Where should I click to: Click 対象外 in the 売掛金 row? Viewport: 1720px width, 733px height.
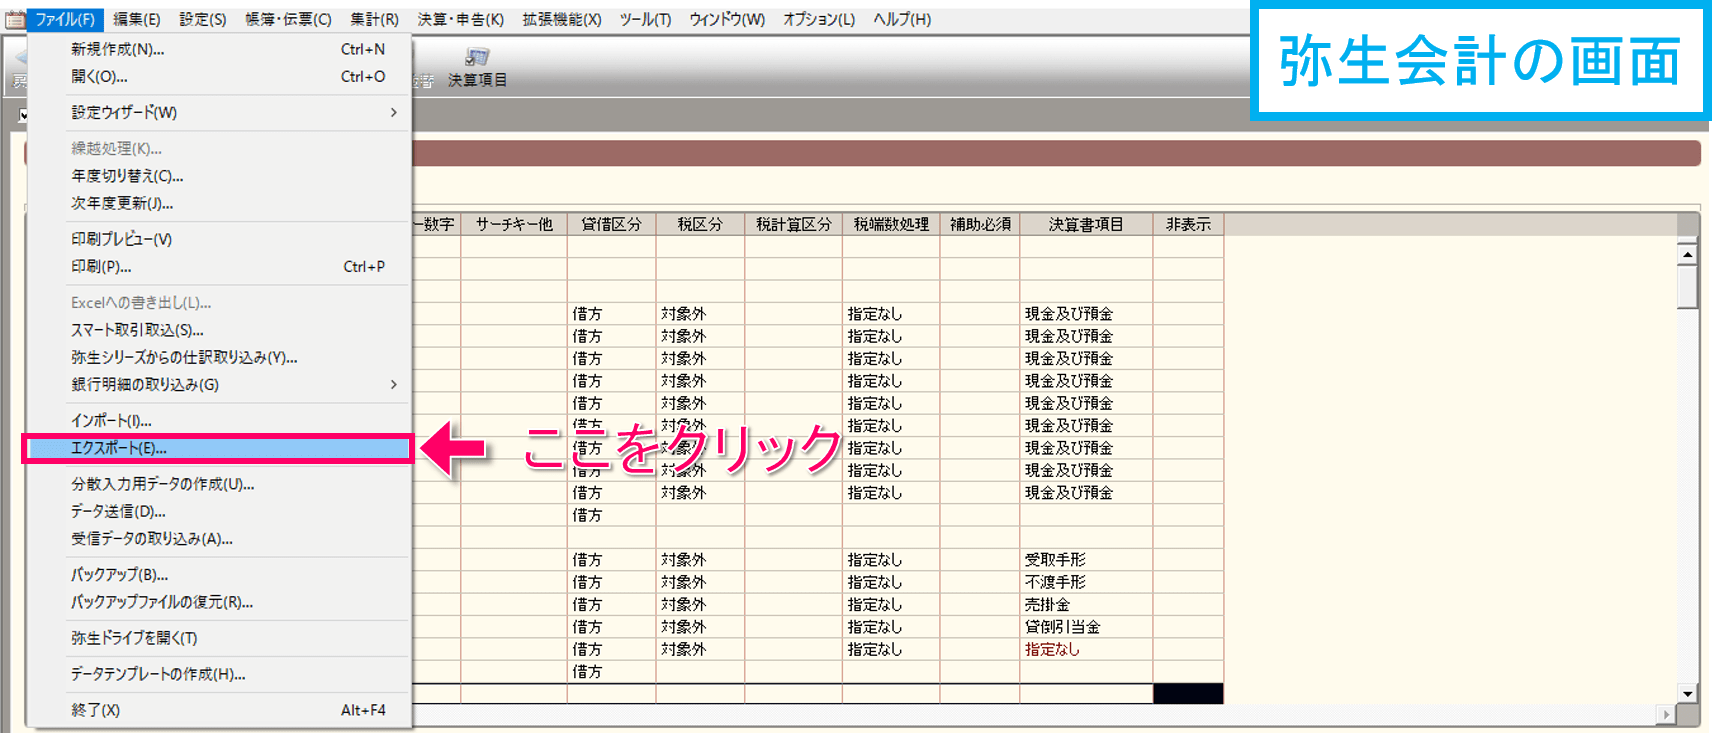[x=700, y=605]
